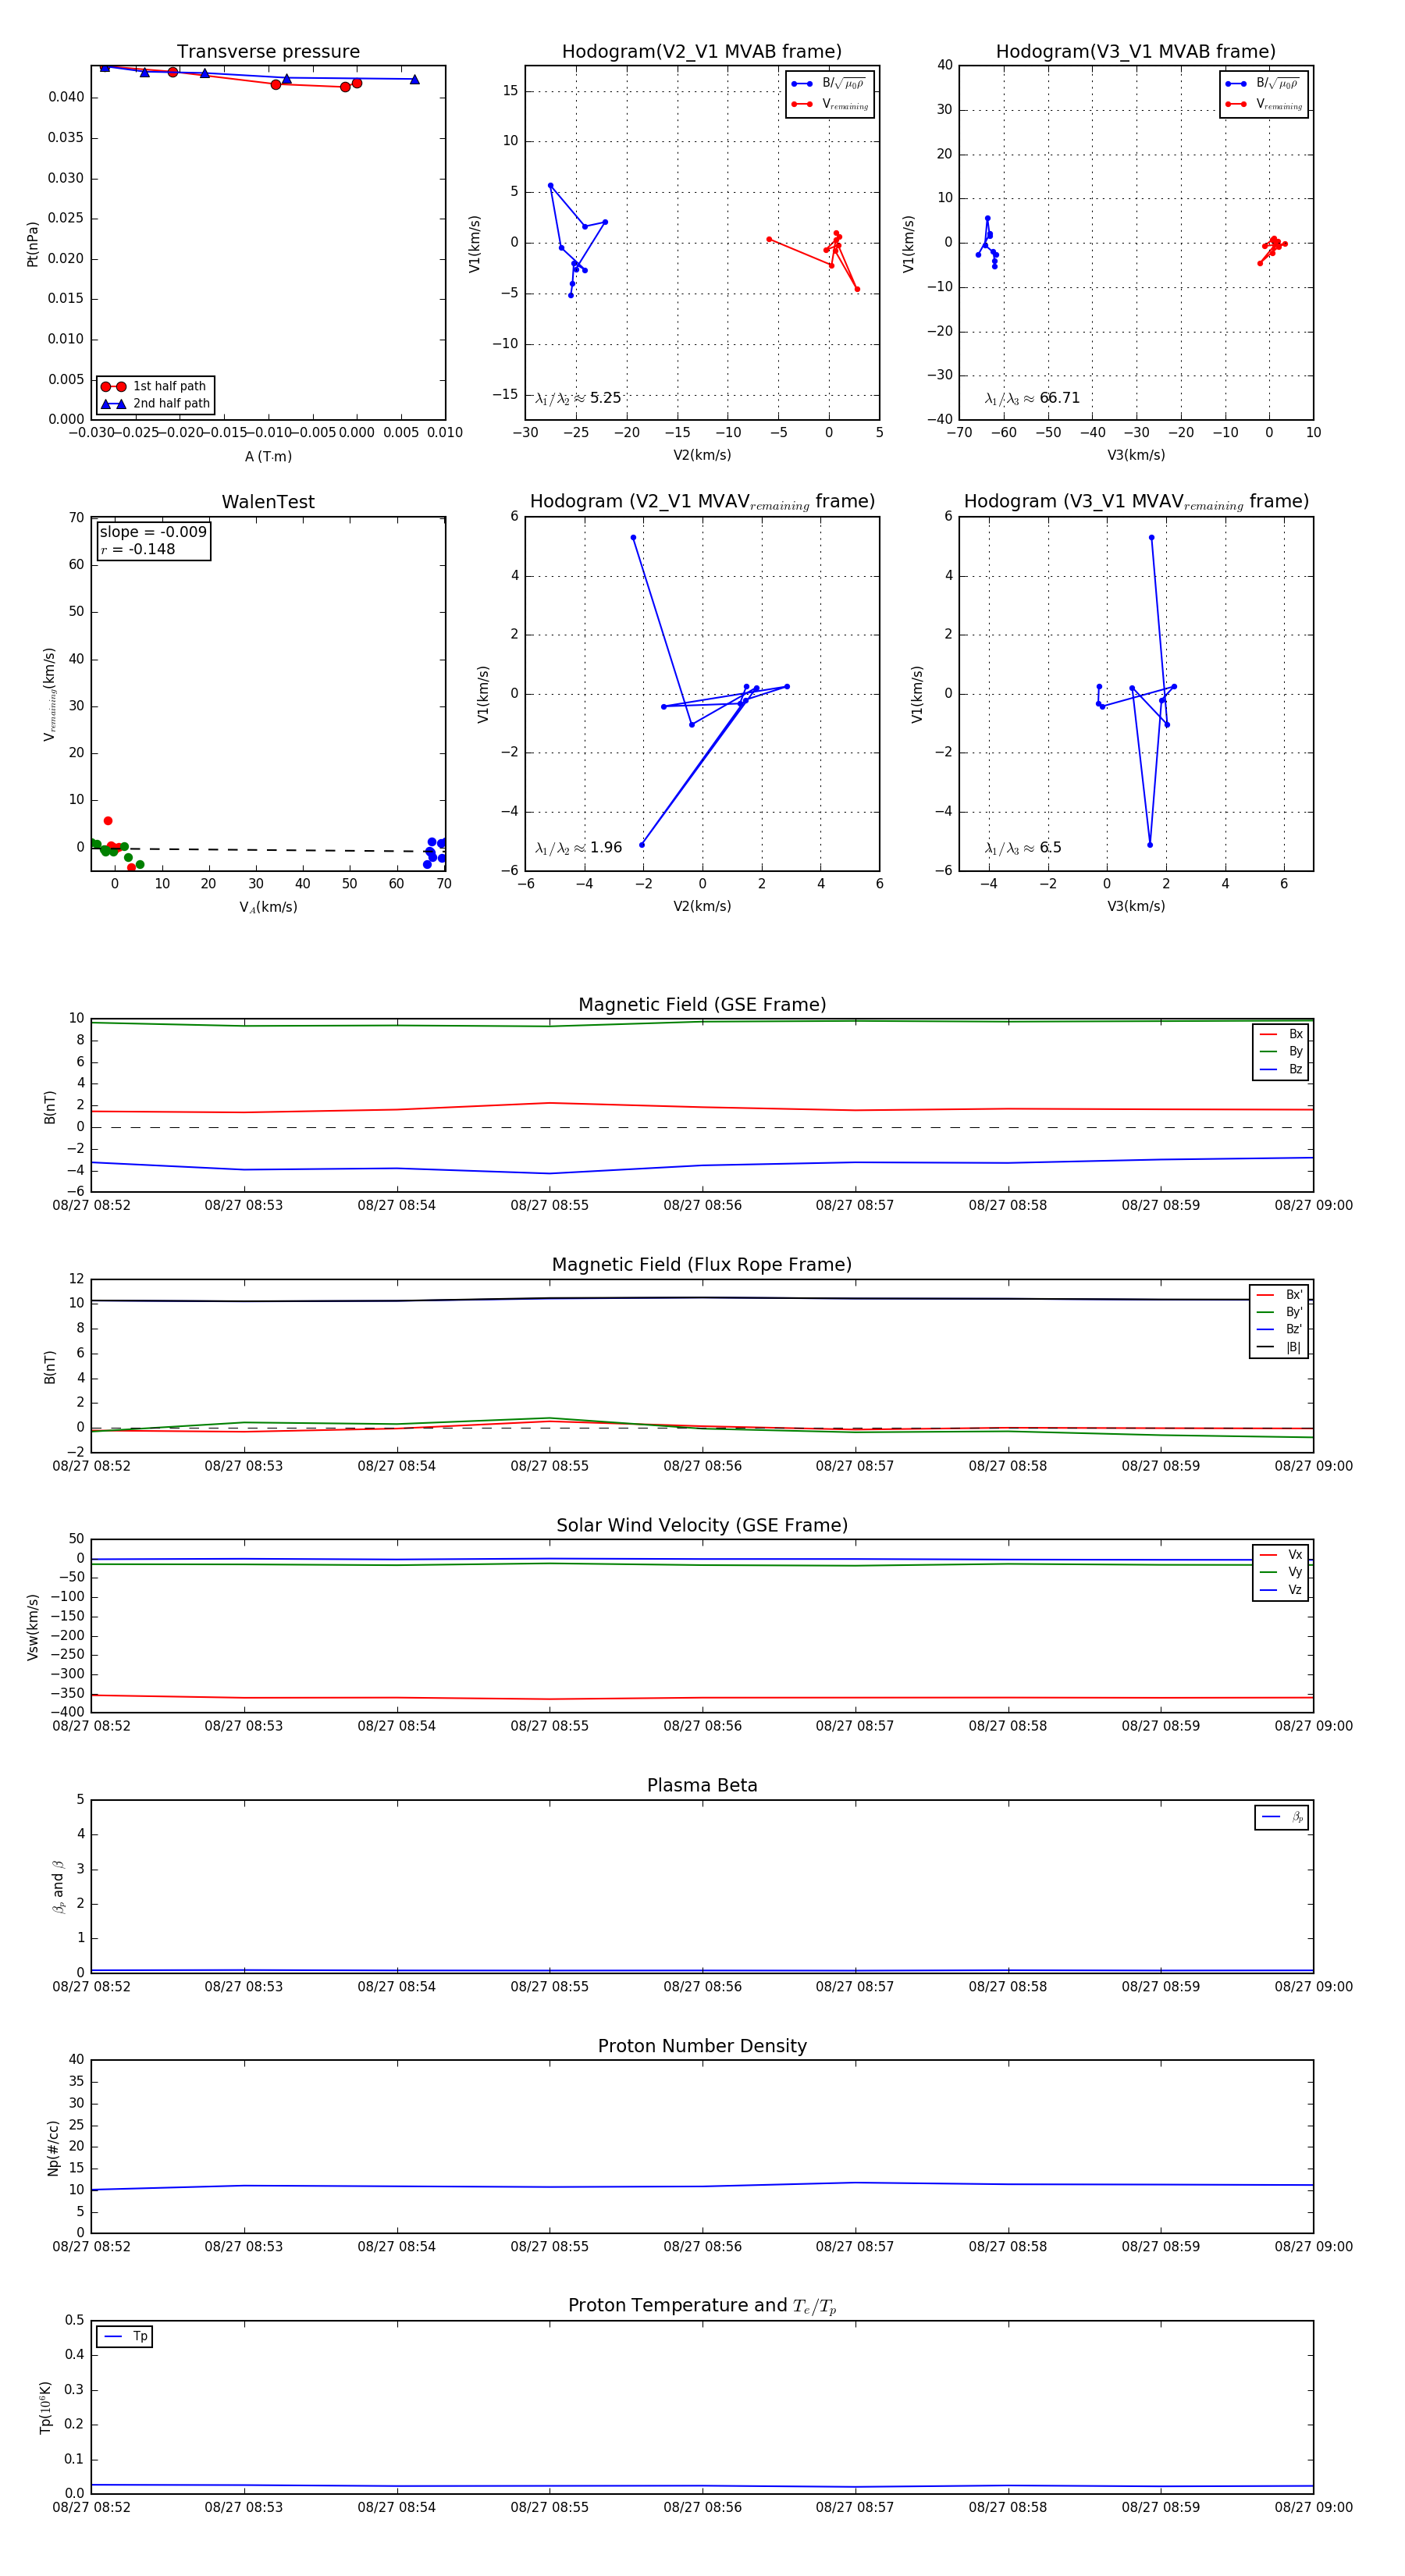
Task: Click "Bz'" in the Flux Rope Frame legend
Action: point(1294,1329)
